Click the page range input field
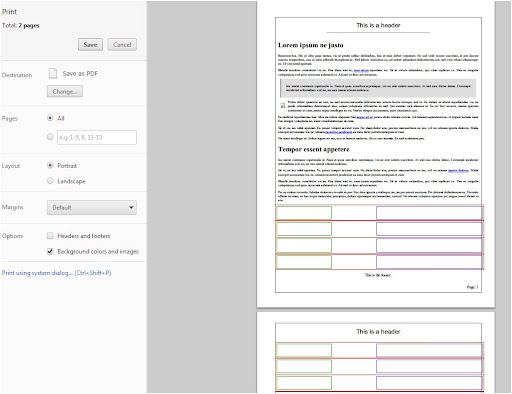 click(97, 137)
